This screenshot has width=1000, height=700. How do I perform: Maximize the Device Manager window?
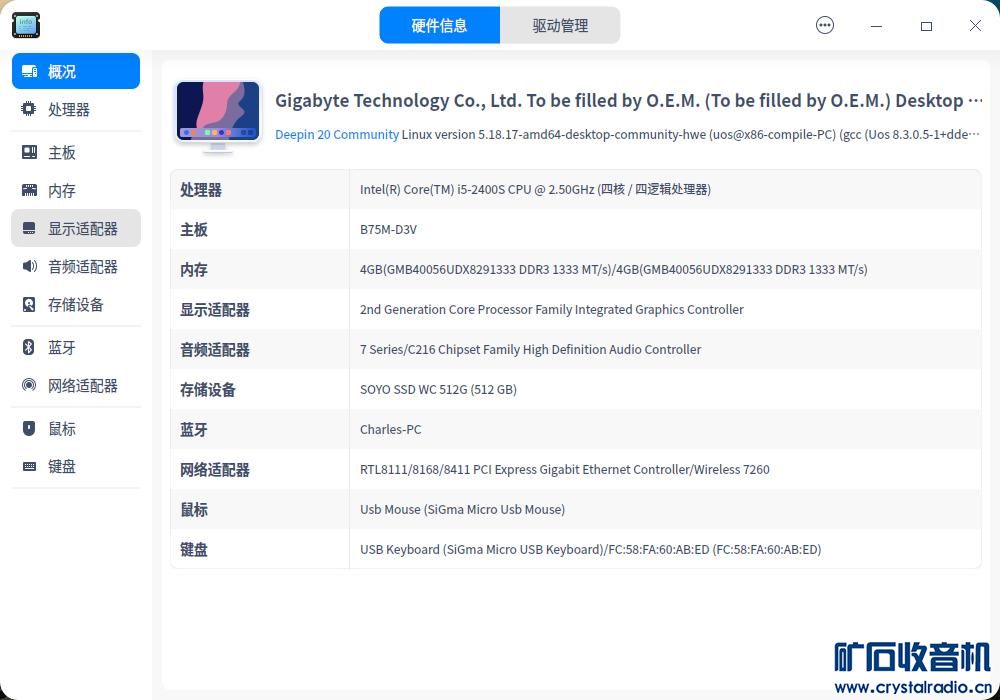click(926, 26)
